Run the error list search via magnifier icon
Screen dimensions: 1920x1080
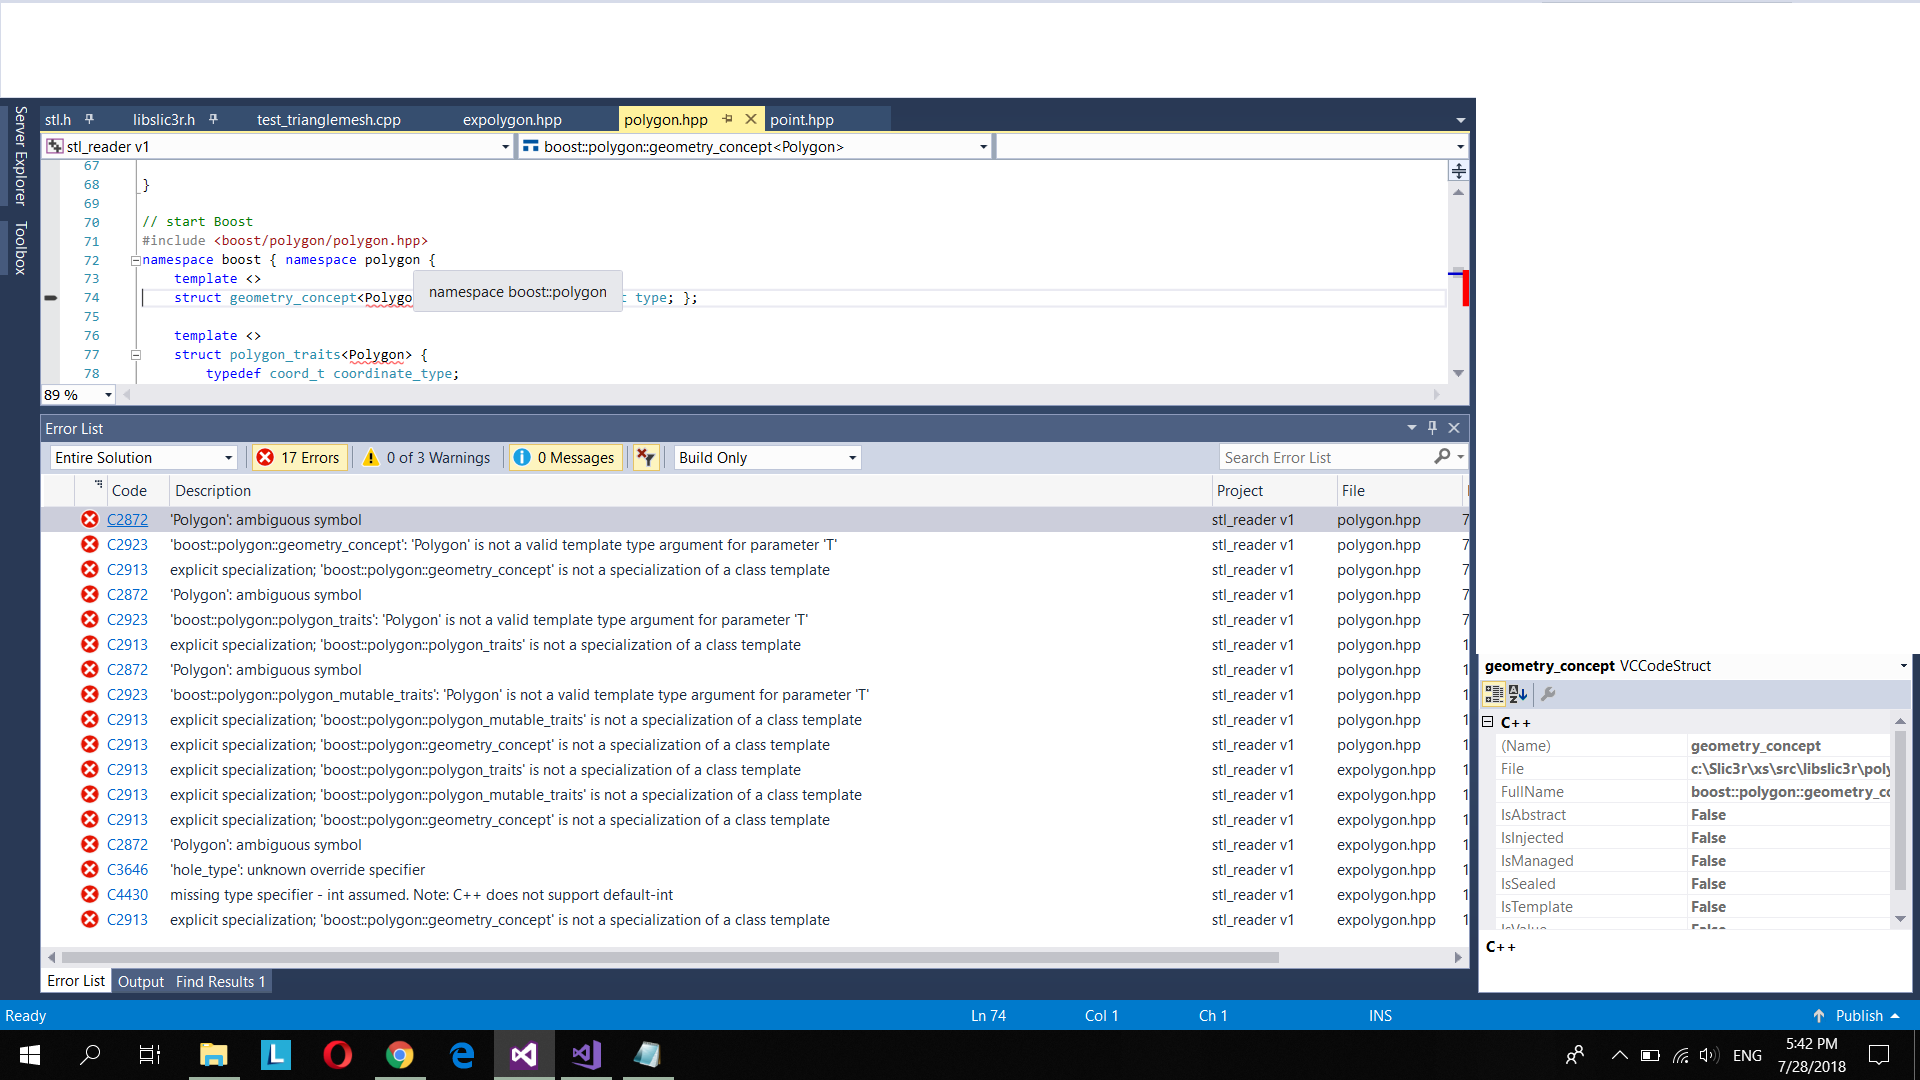coord(1444,457)
